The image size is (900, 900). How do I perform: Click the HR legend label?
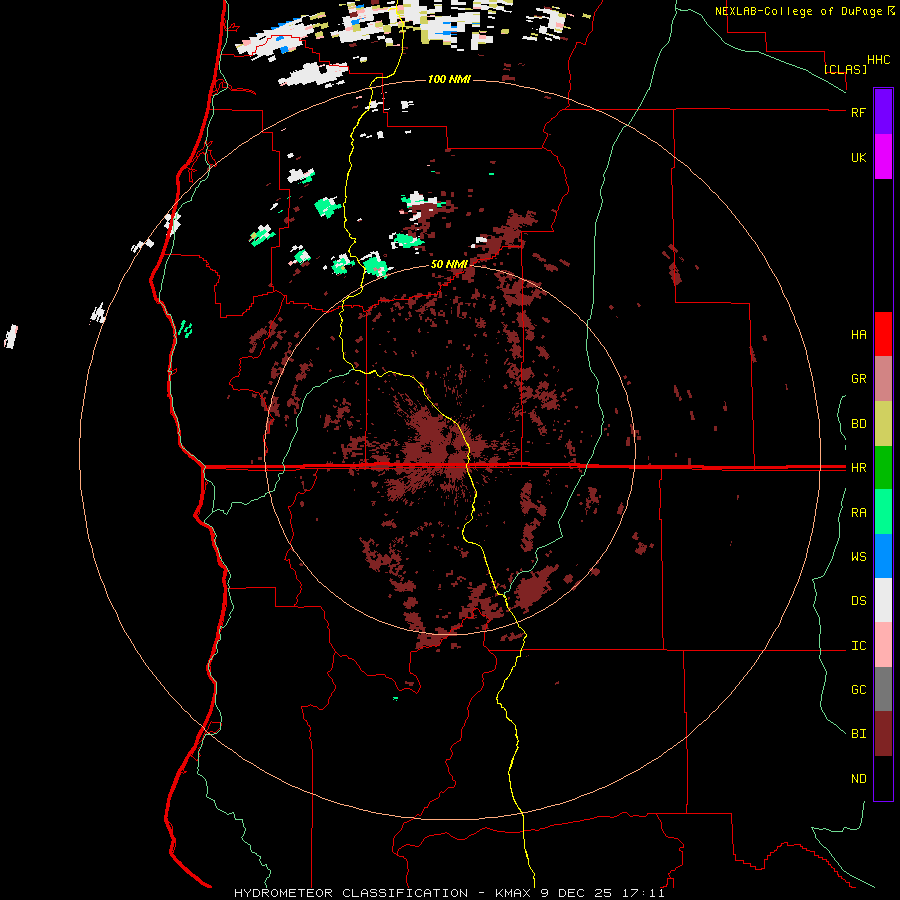(858, 468)
